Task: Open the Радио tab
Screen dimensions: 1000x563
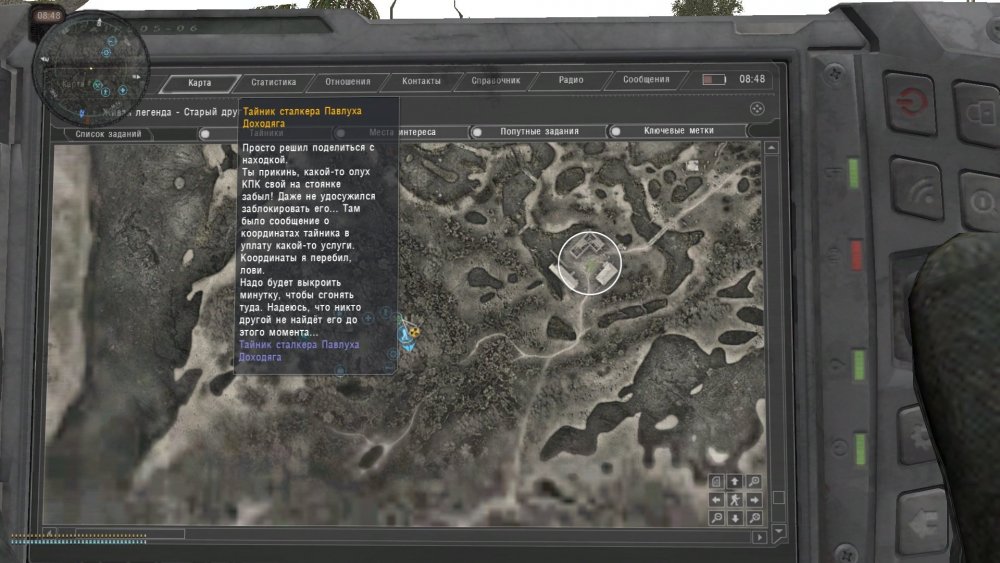Action: click(571, 80)
